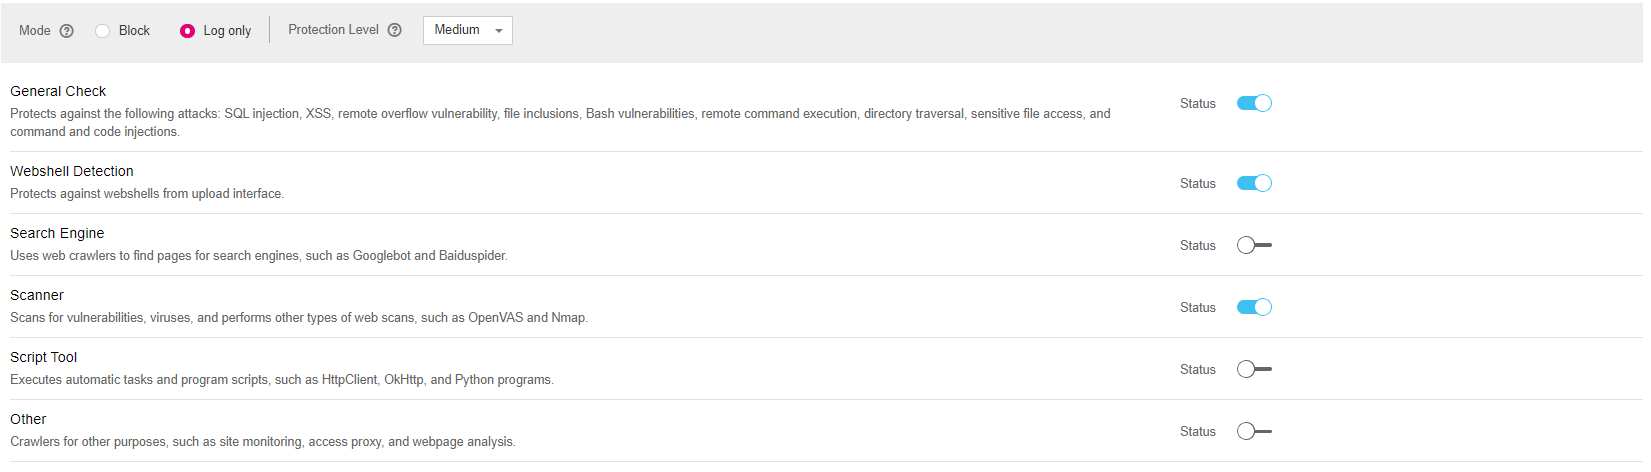The height and width of the screenshot is (472, 1651).
Task: Select the Log only radio button
Action: (x=187, y=31)
